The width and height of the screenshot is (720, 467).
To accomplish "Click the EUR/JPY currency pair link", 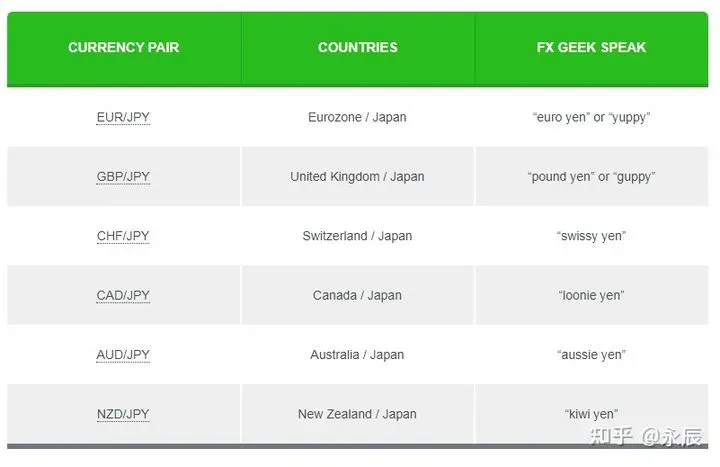I will 123,117.
